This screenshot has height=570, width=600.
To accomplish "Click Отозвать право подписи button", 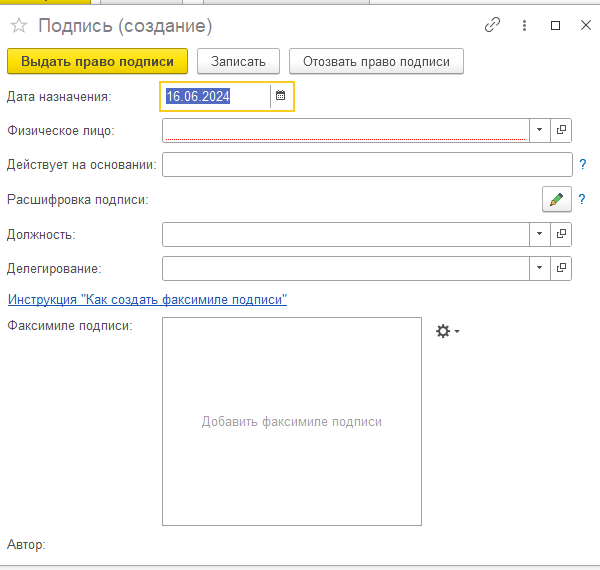I will tap(376, 61).
